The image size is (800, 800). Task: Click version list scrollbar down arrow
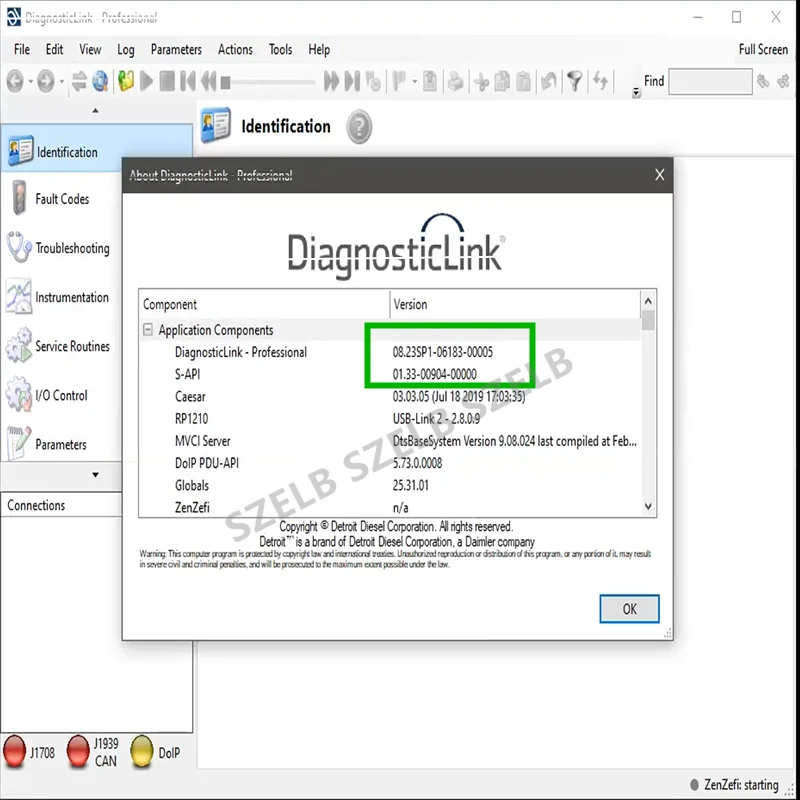pos(648,507)
